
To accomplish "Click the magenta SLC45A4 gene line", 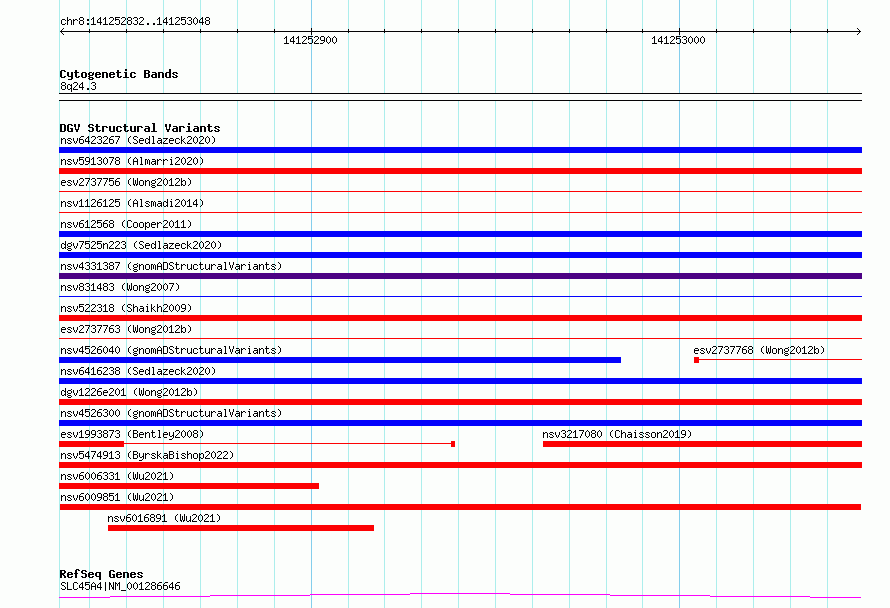I will click(460, 596).
